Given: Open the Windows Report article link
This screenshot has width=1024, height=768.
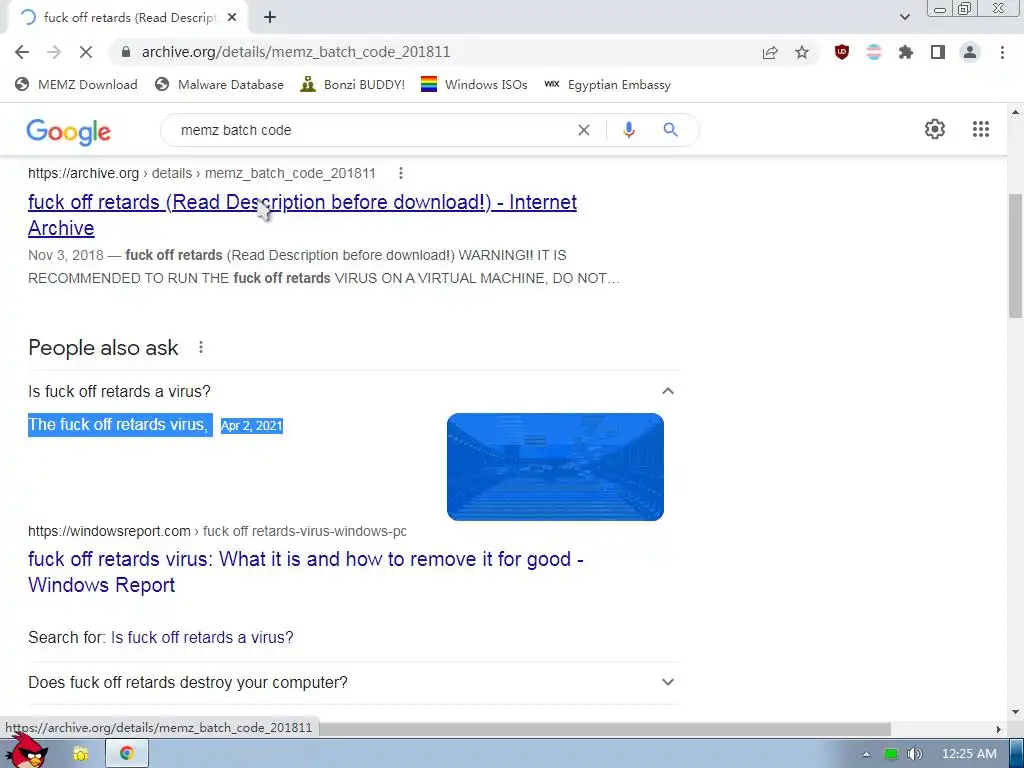Looking at the screenshot, I should (306, 572).
